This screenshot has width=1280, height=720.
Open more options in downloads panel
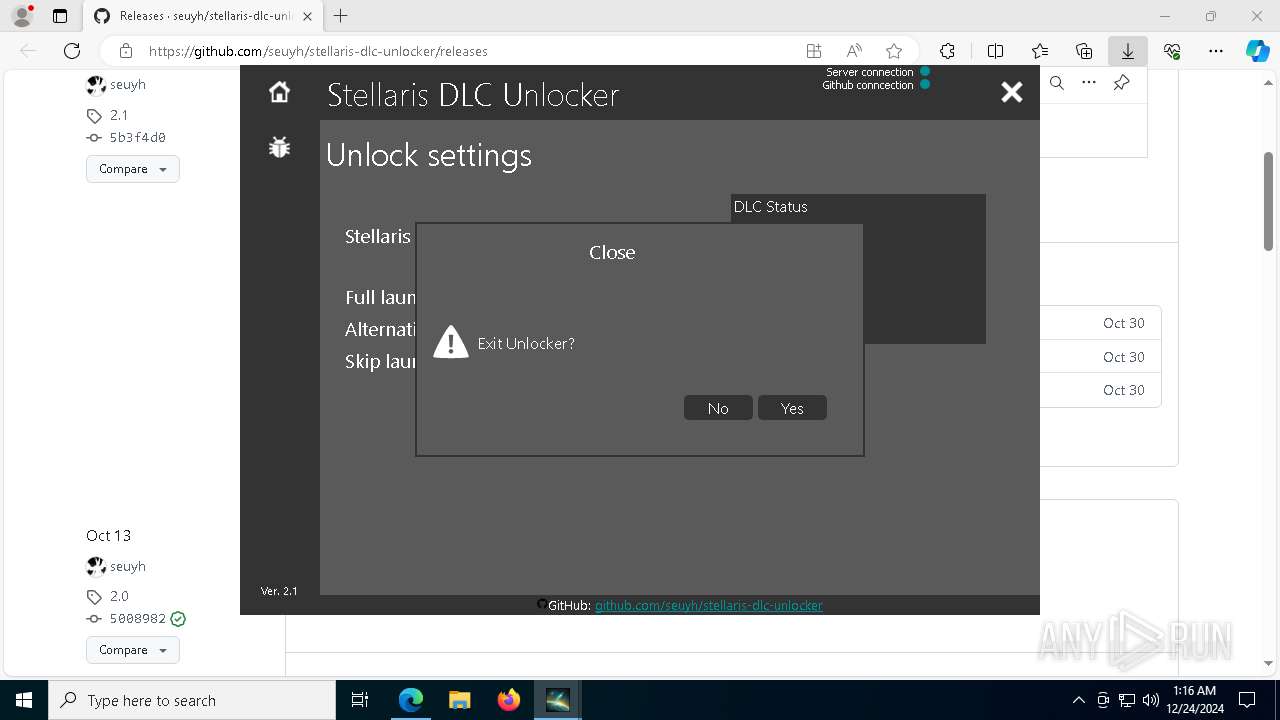click(x=1089, y=83)
